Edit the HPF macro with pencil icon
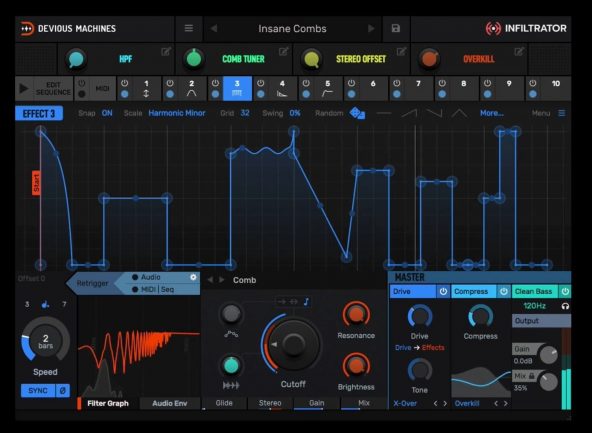 pos(166,52)
